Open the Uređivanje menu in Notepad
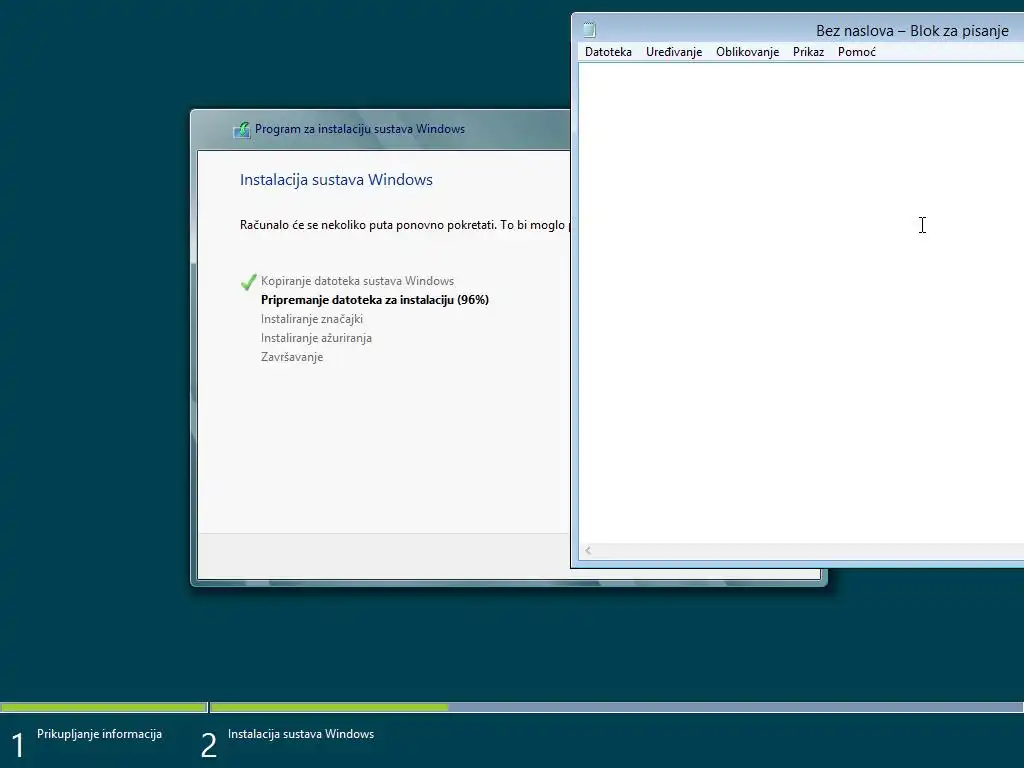1024x768 pixels. tap(673, 52)
